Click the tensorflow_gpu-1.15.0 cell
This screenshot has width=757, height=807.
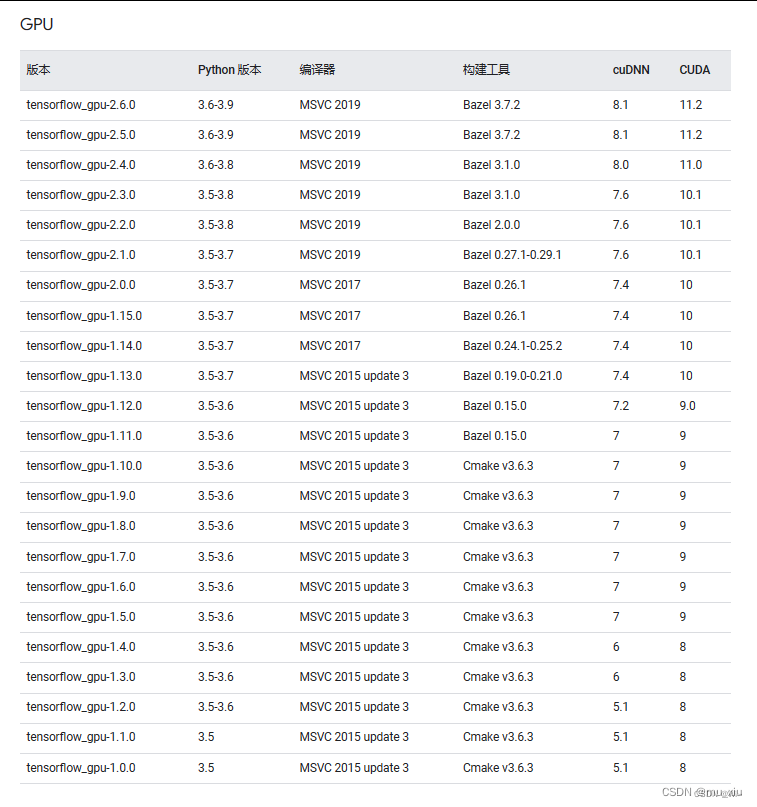(x=84, y=315)
